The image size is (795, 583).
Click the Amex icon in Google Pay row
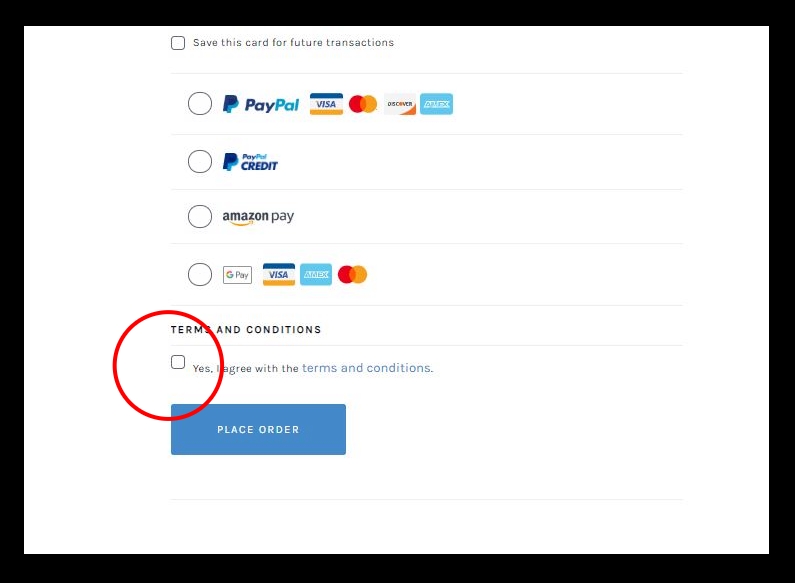pos(316,274)
